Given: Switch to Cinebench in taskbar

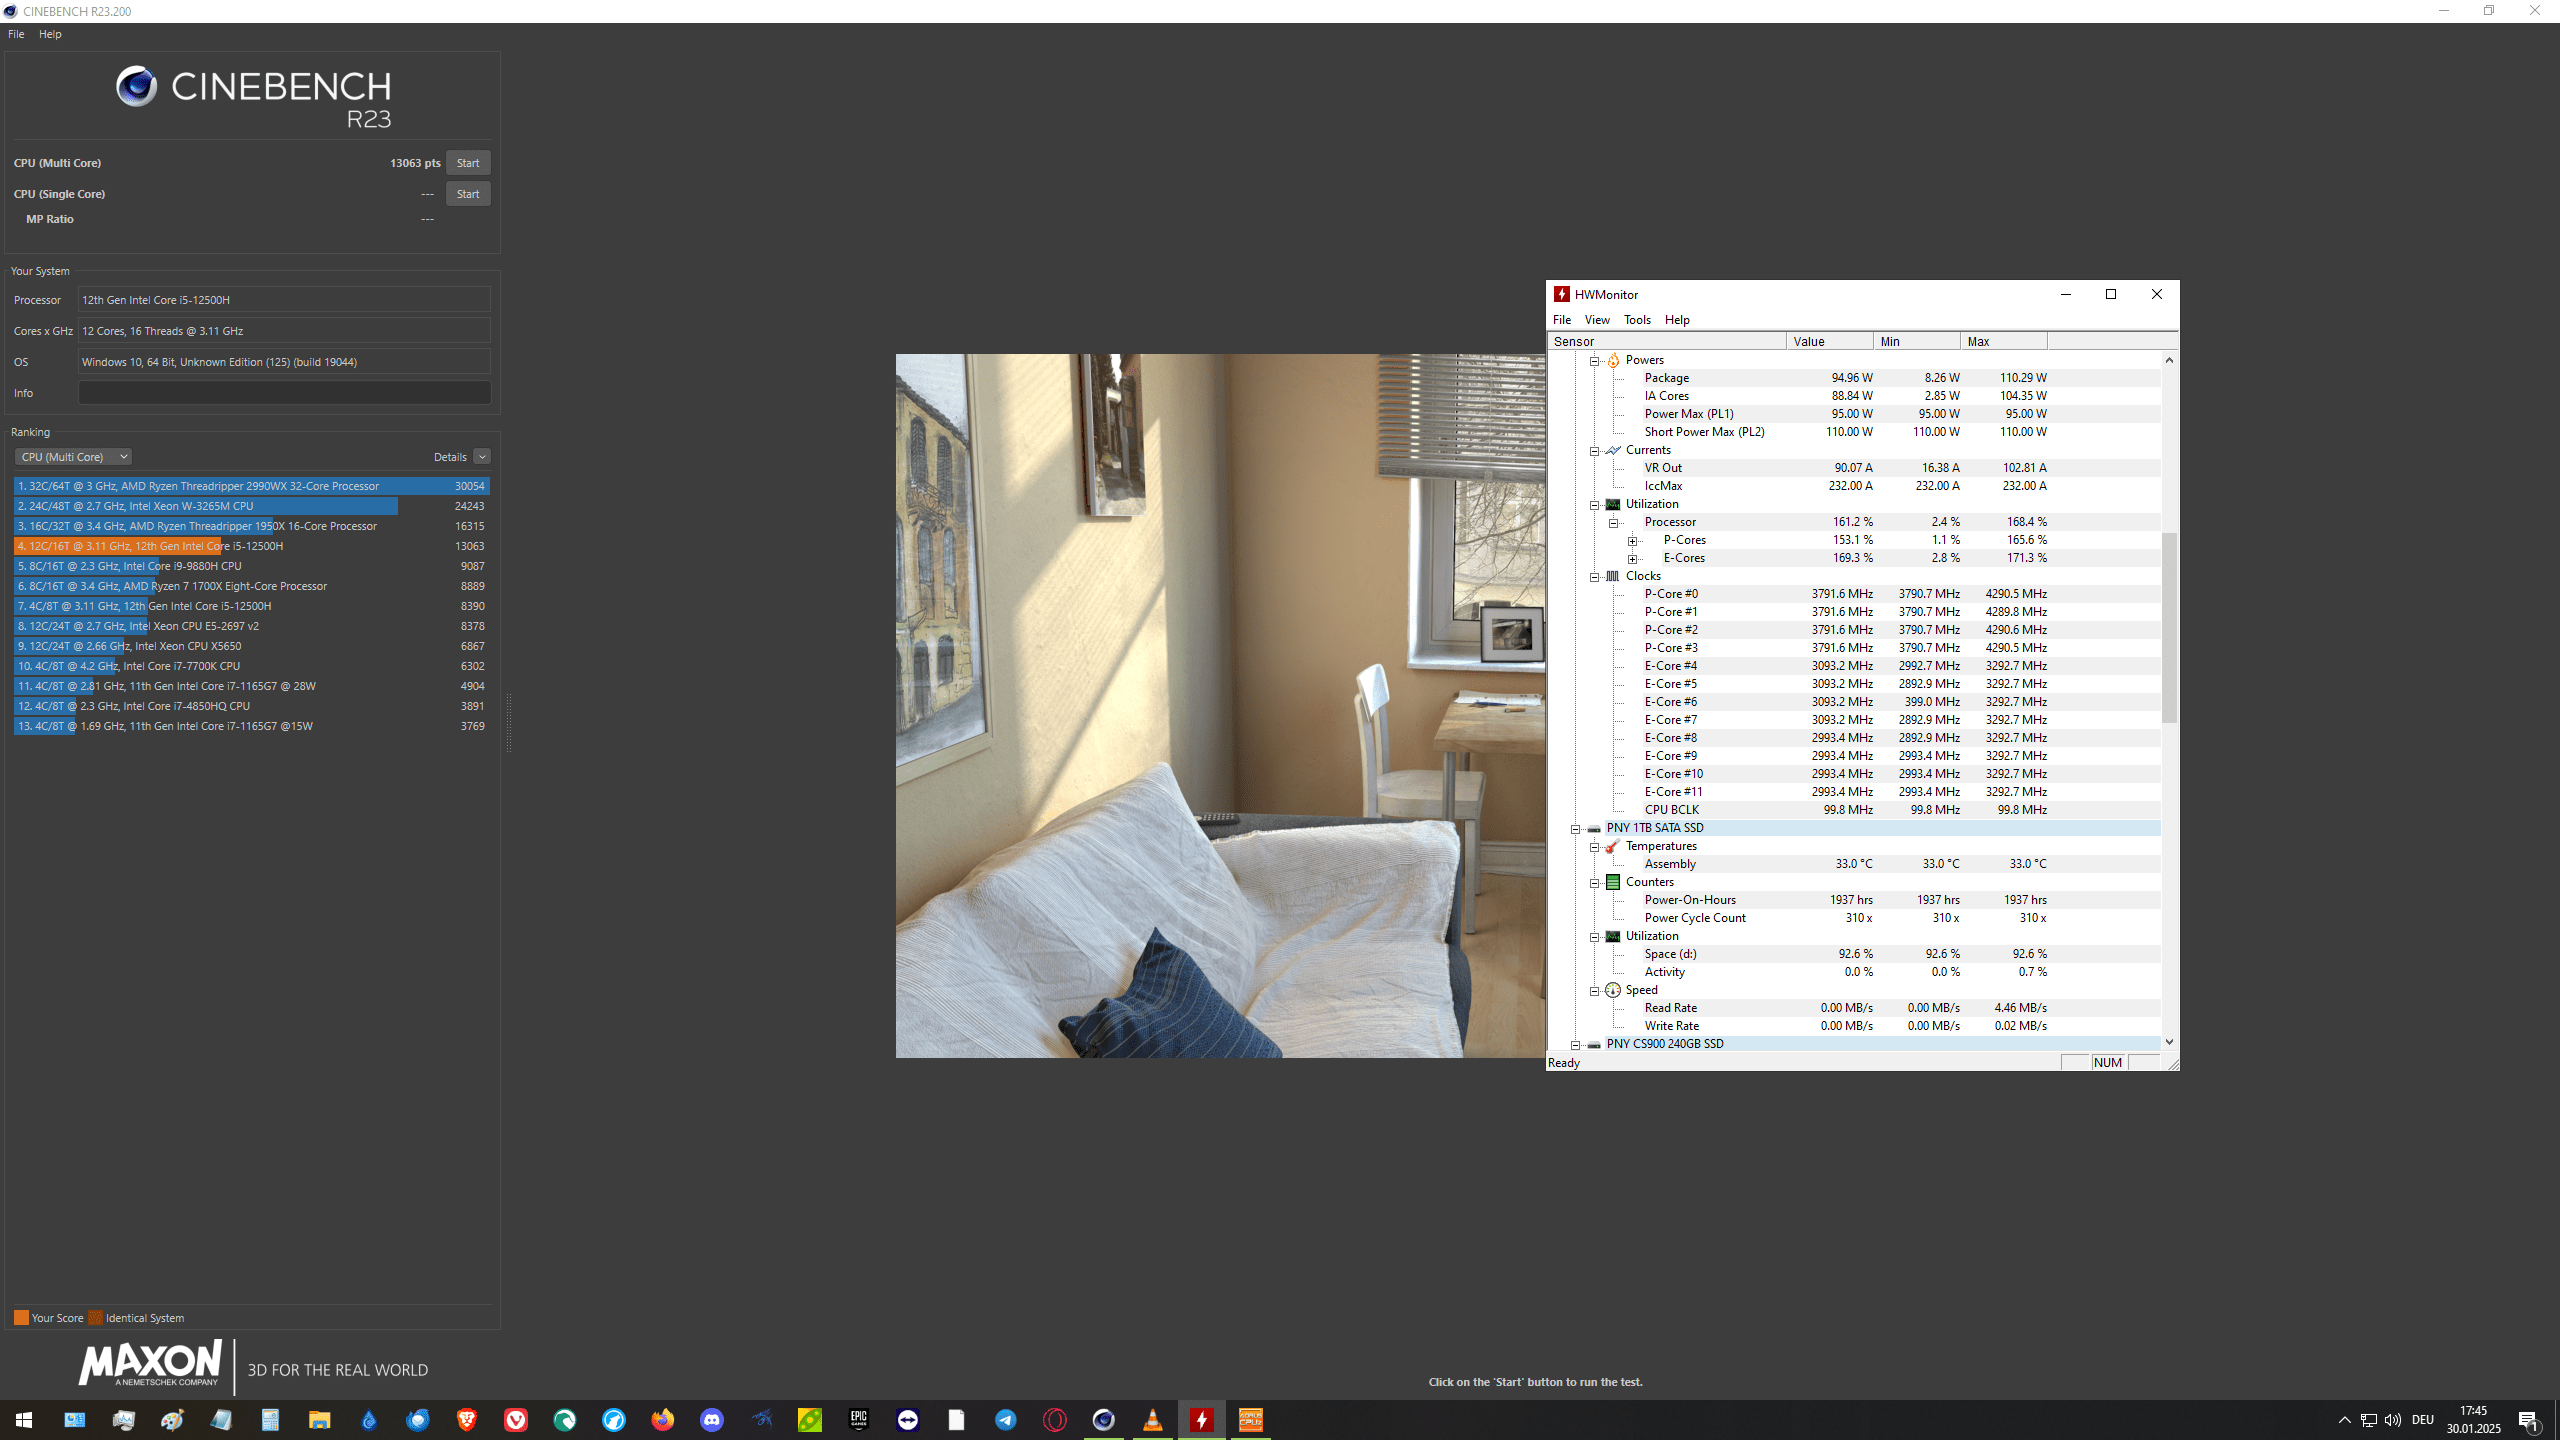Looking at the screenshot, I should [x=1103, y=1420].
